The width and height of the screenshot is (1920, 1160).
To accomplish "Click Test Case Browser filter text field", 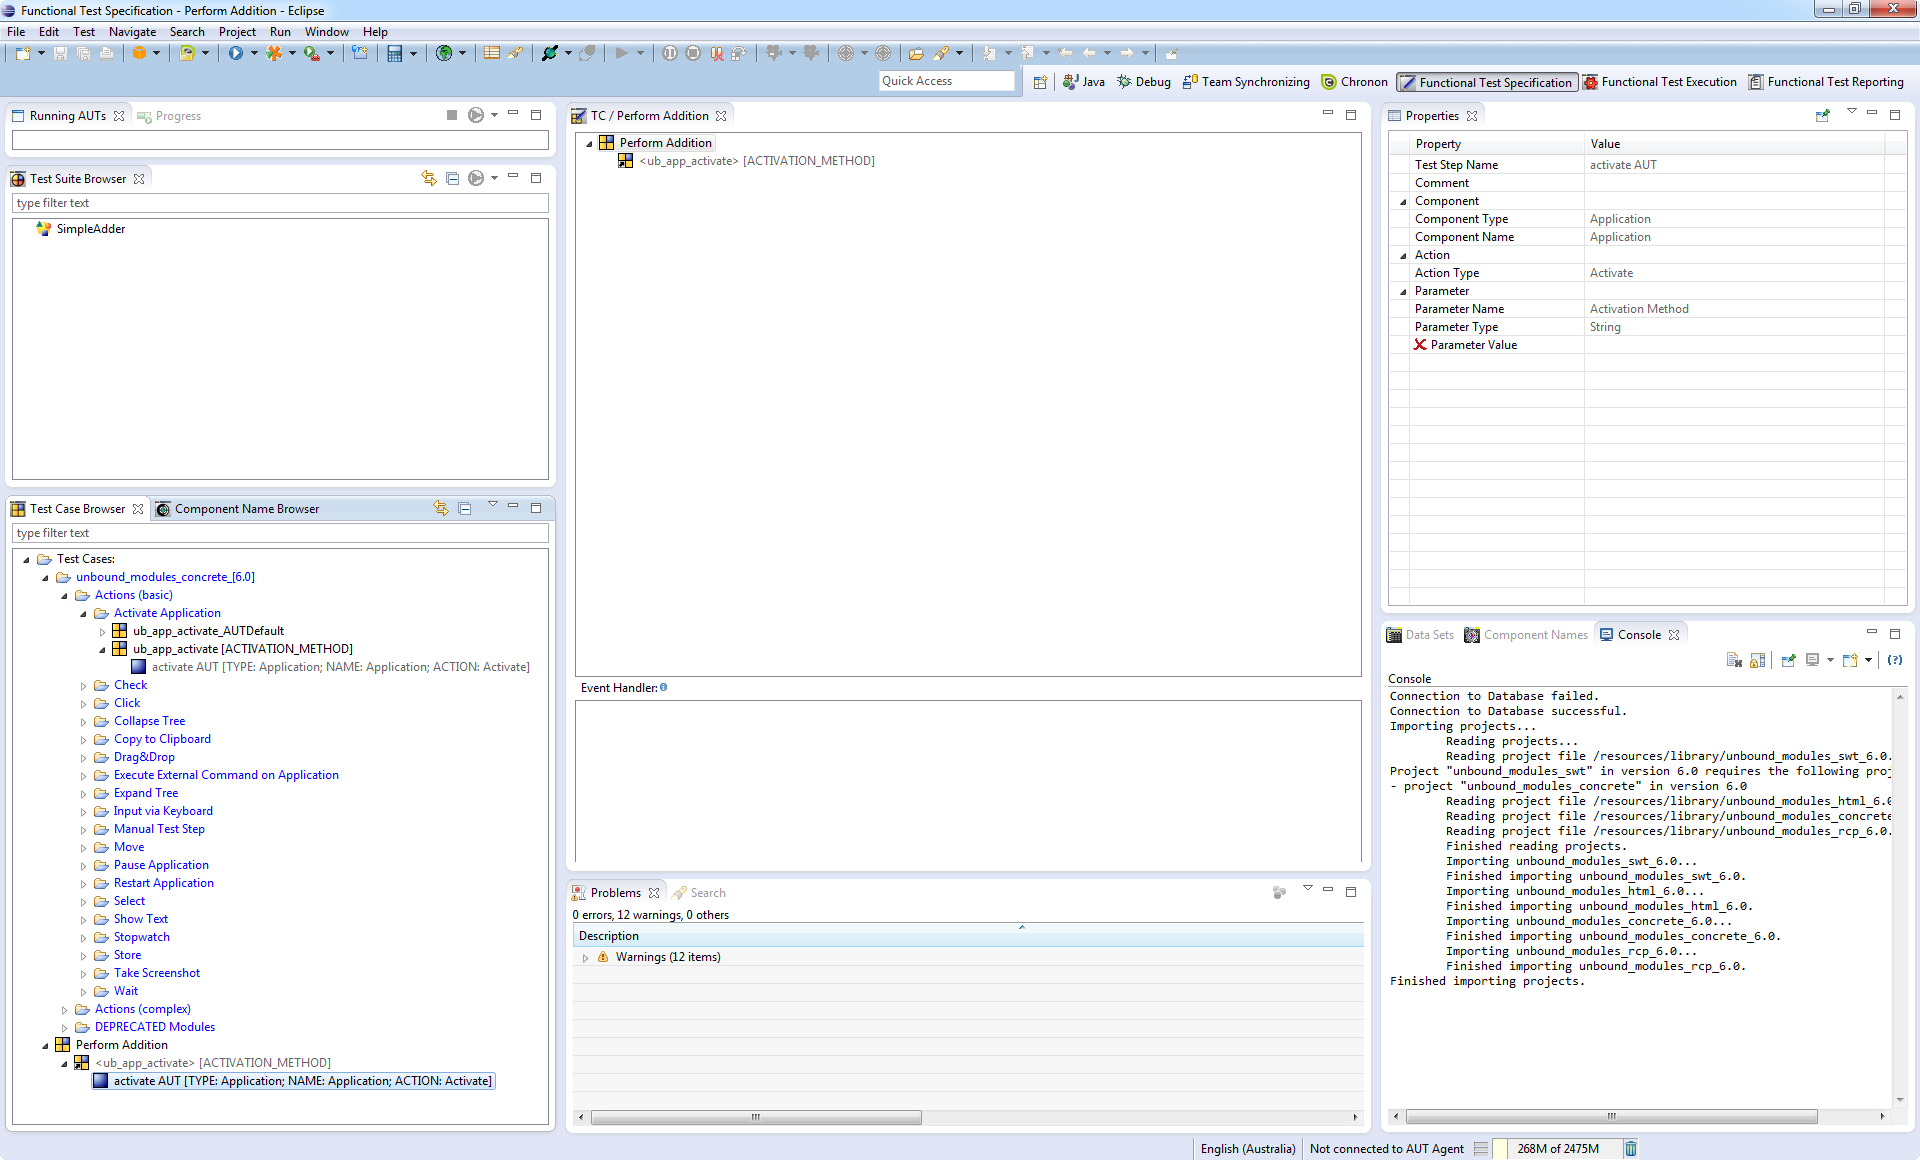I will pyautogui.click(x=280, y=533).
